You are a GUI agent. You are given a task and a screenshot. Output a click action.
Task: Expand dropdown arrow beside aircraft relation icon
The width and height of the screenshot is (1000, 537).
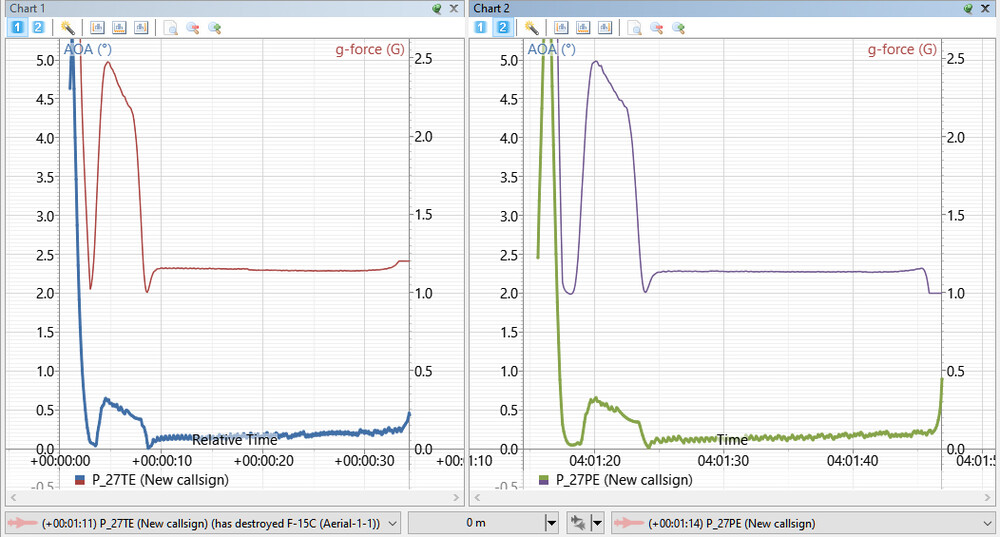pyautogui.click(x=598, y=523)
